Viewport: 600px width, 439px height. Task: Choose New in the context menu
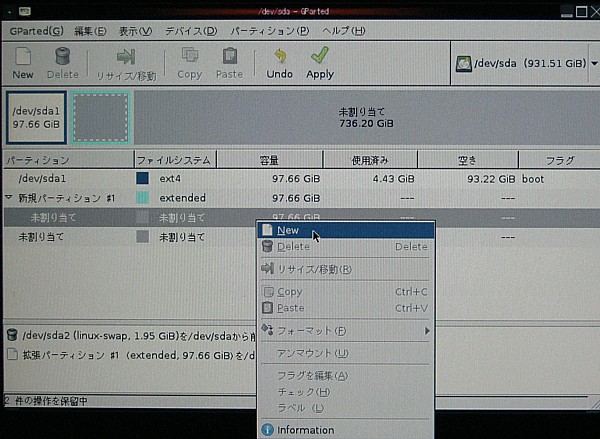[x=346, y=230]
